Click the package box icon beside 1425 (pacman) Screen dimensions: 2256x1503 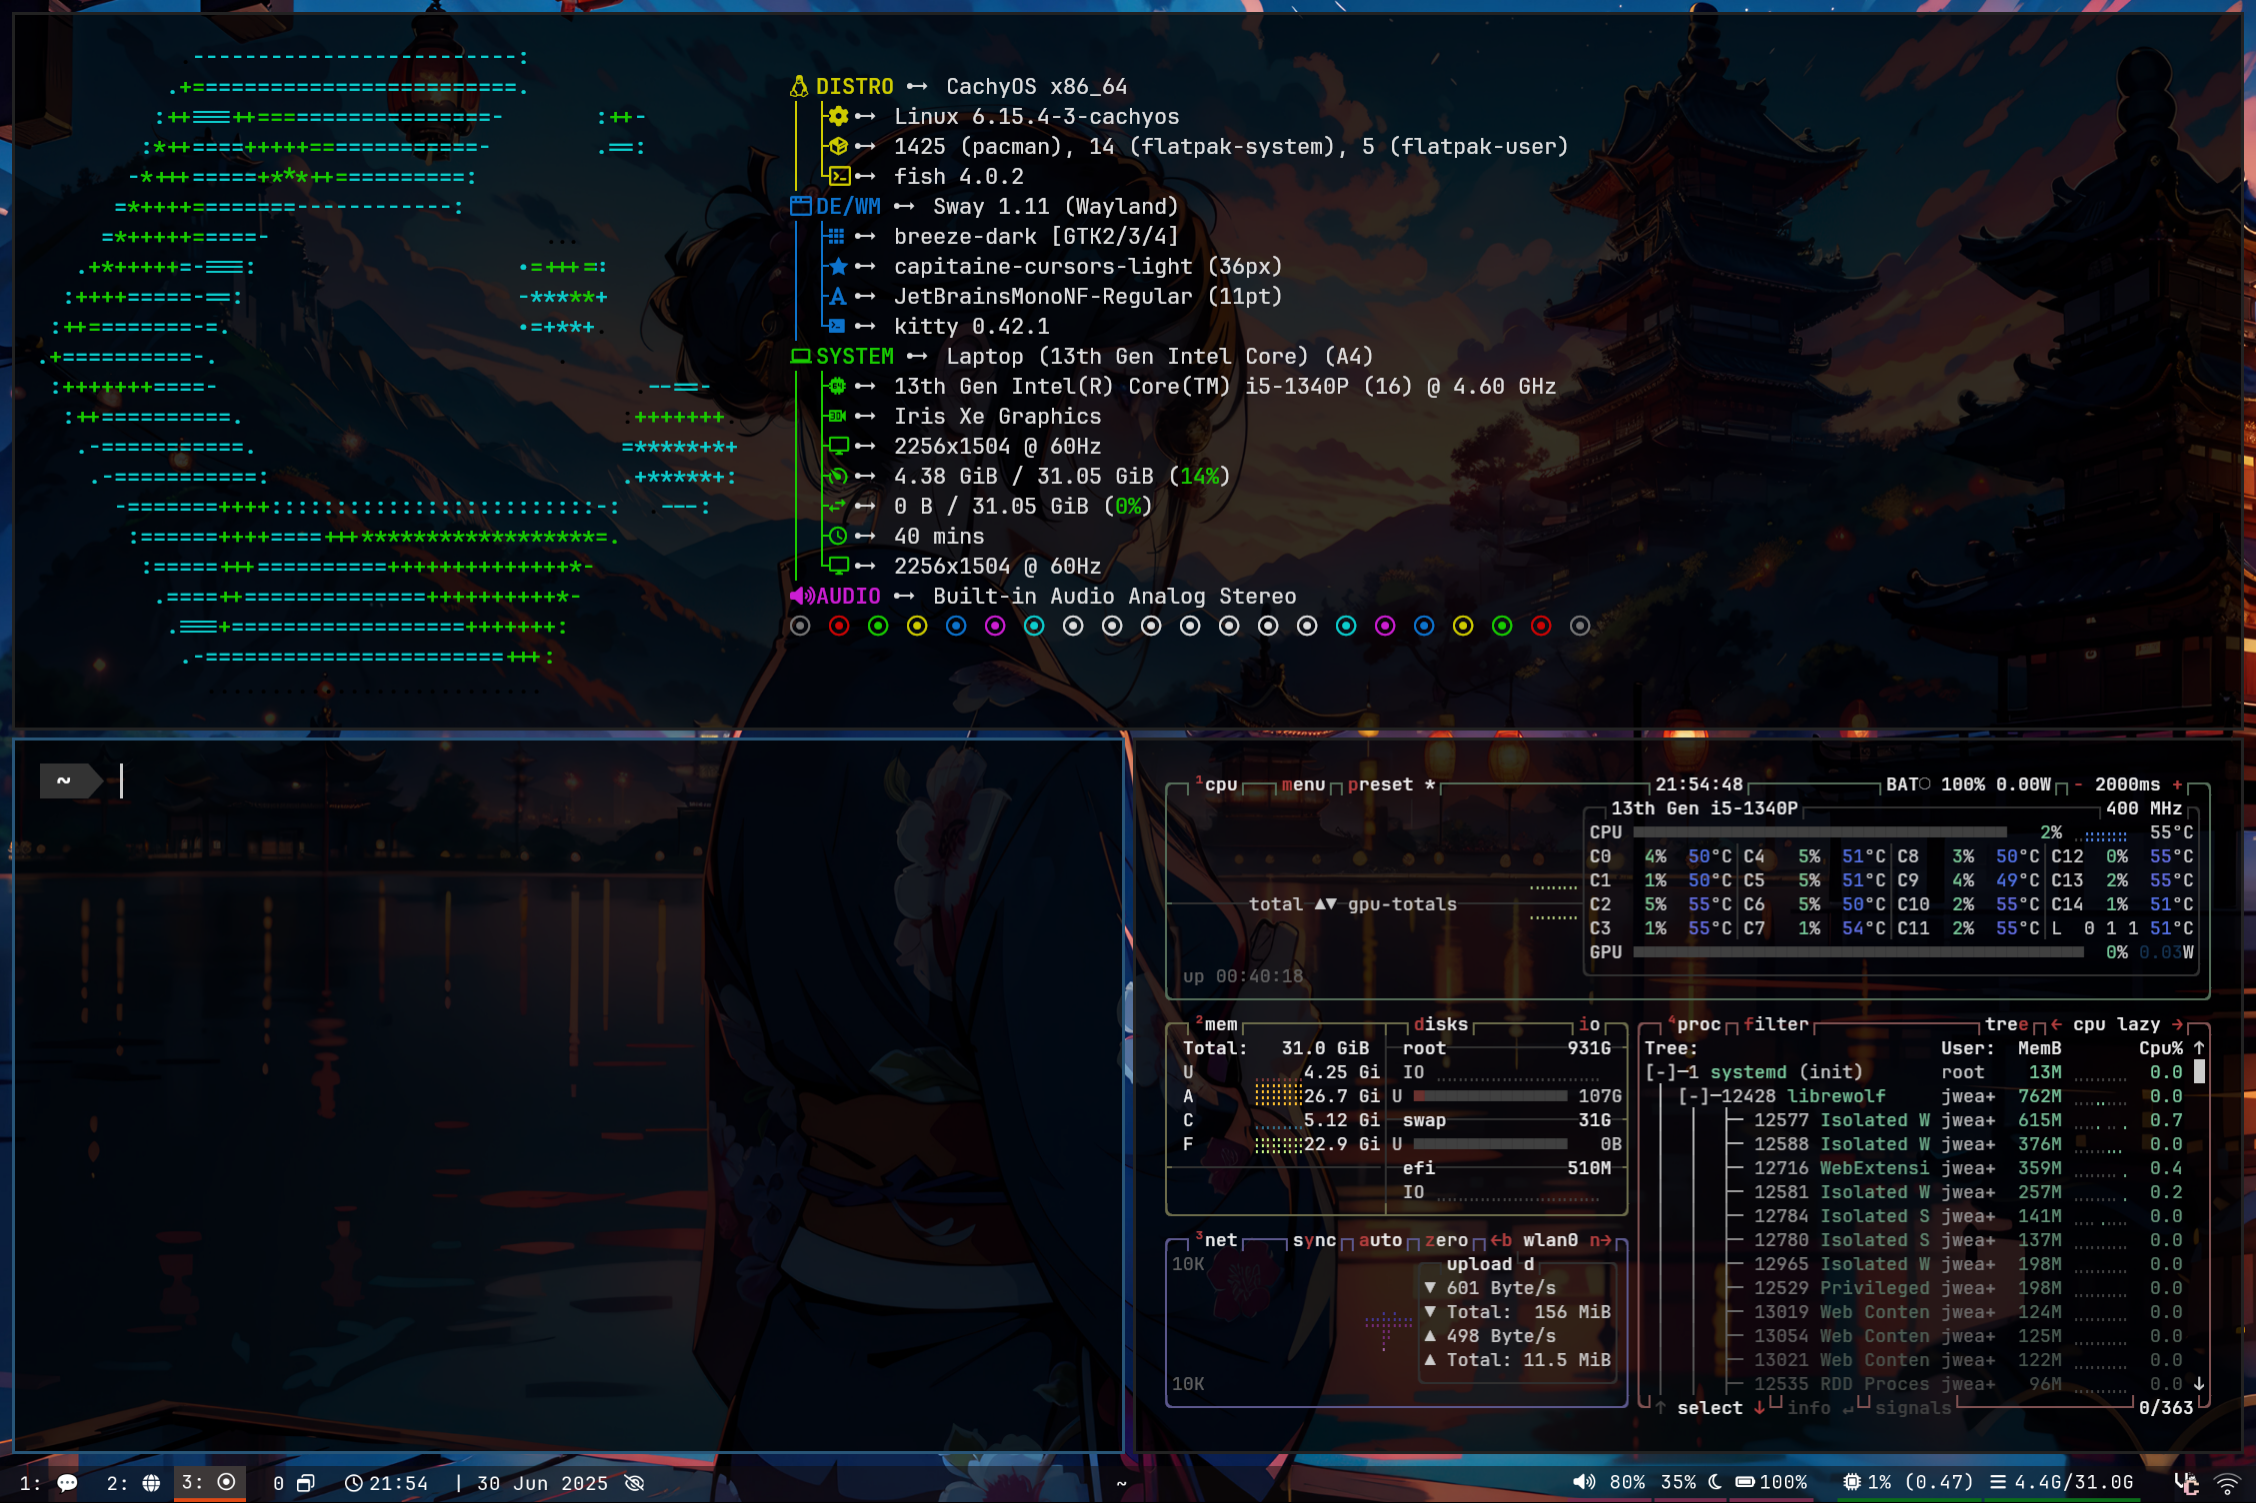839,147
